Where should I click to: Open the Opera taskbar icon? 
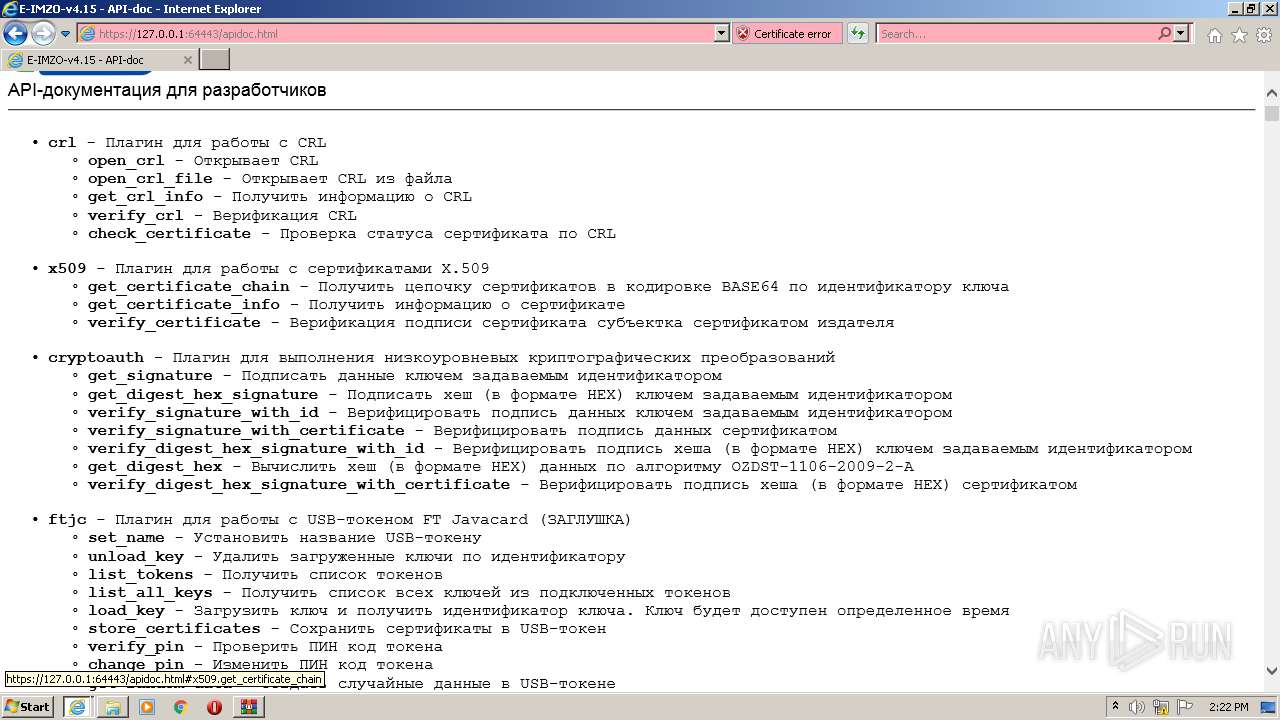pos(214,707)
